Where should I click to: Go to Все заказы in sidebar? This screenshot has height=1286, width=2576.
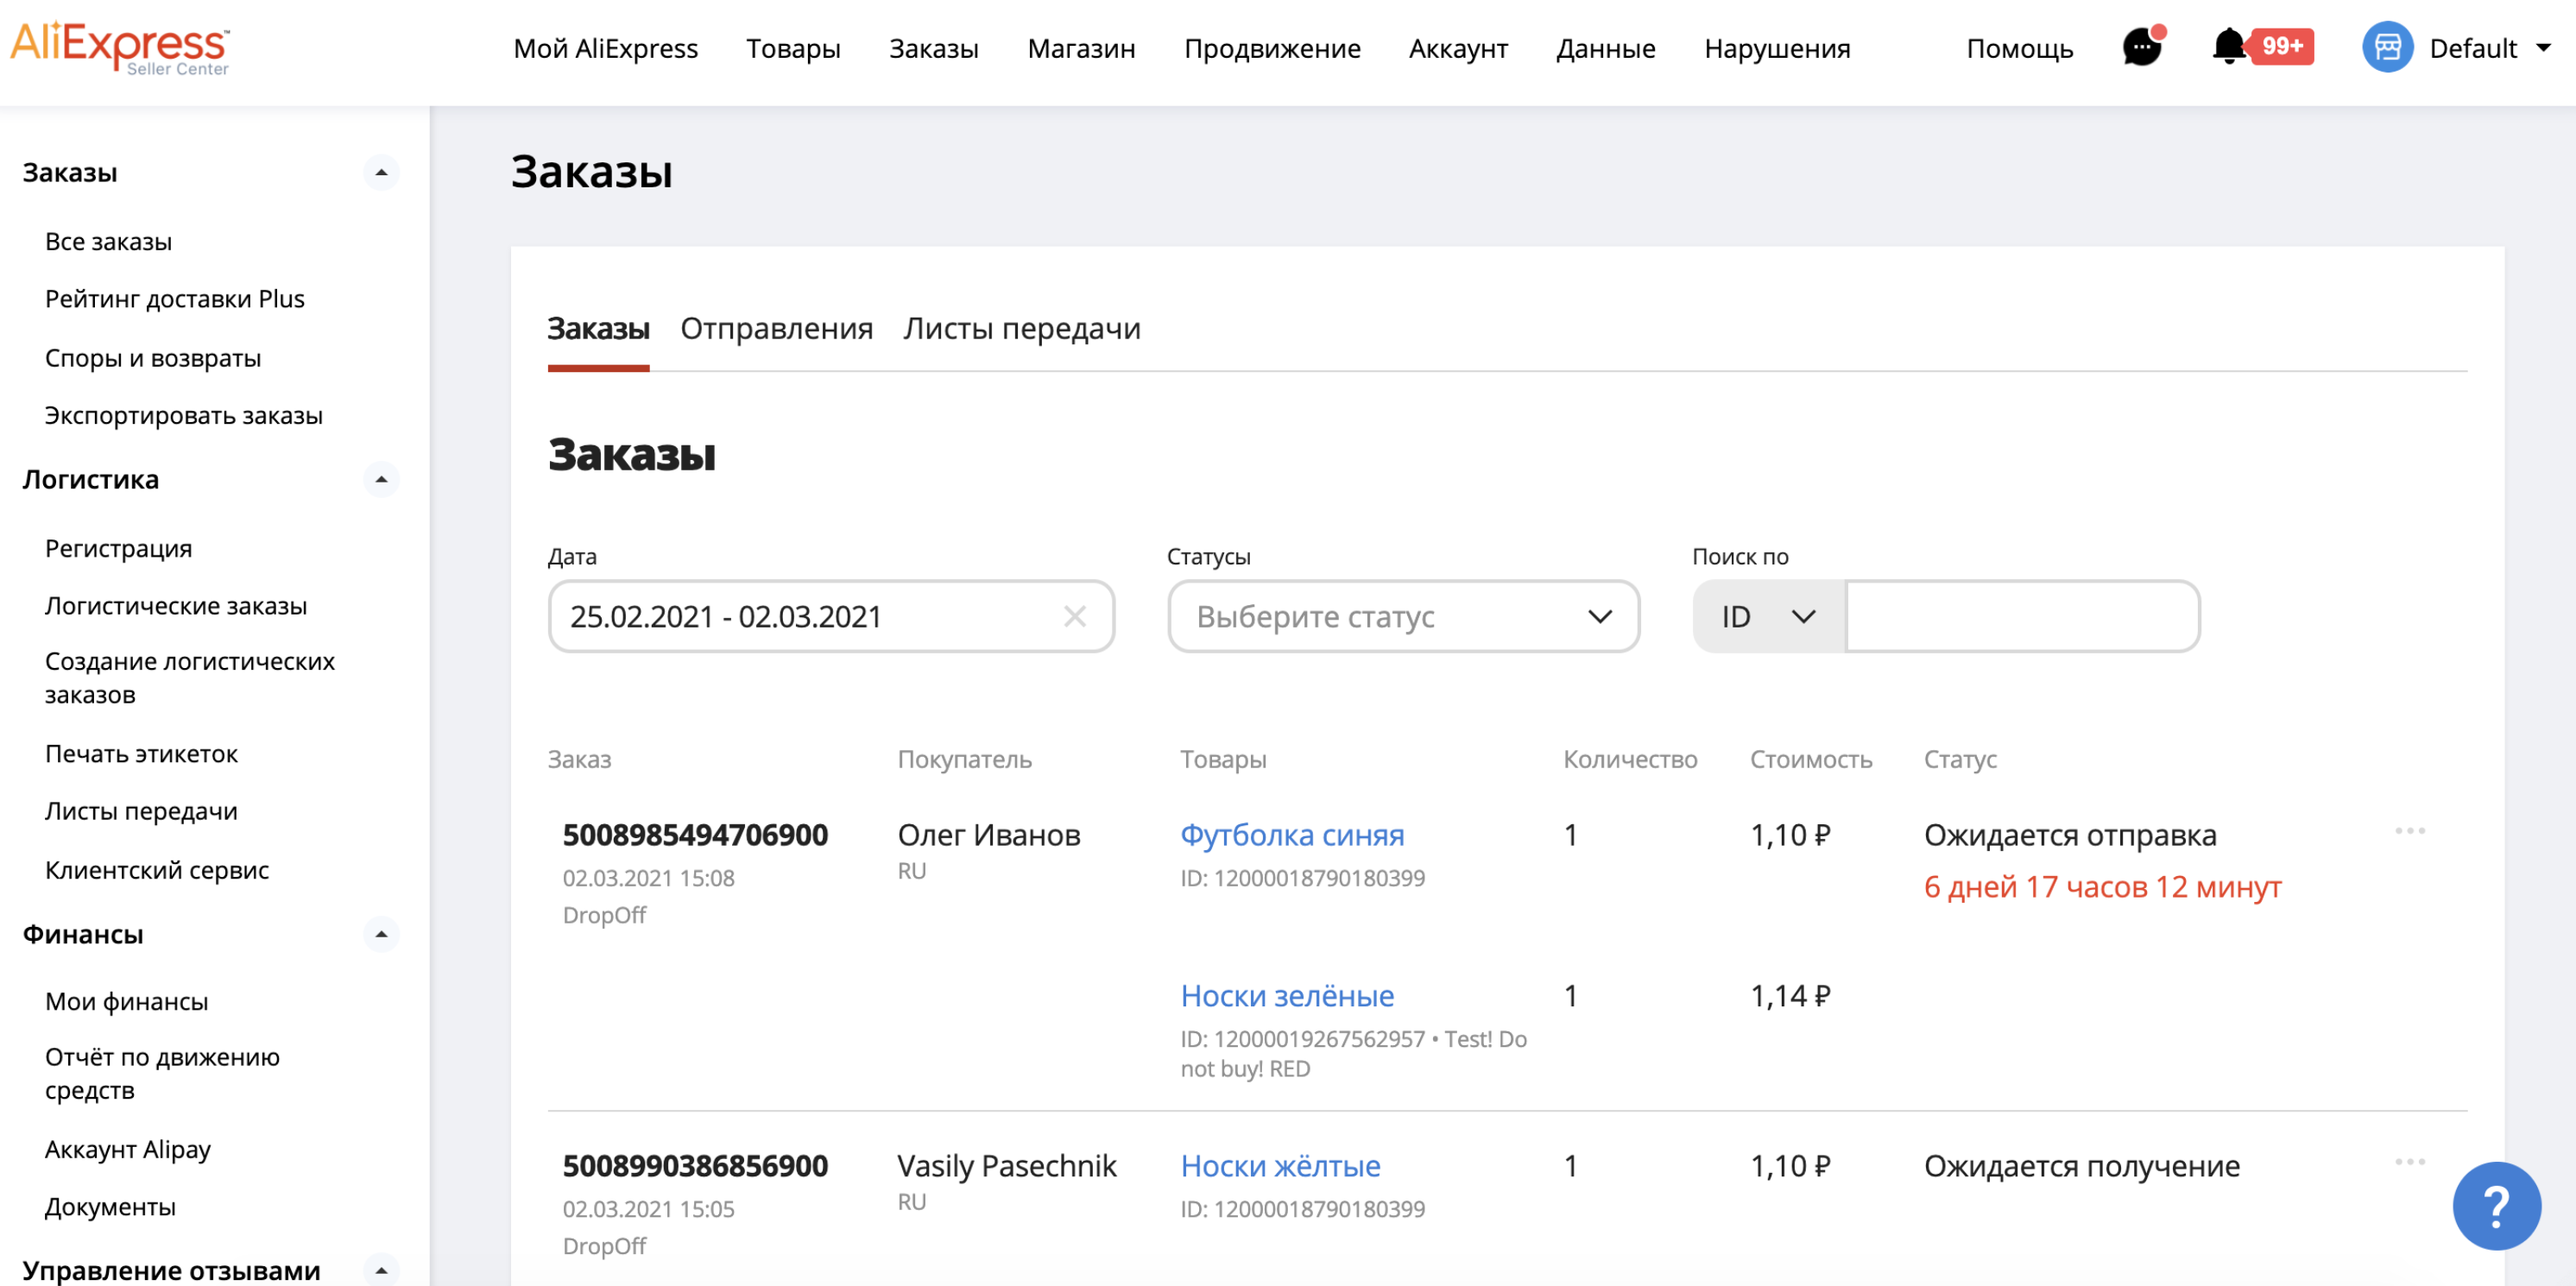(108, 241)
